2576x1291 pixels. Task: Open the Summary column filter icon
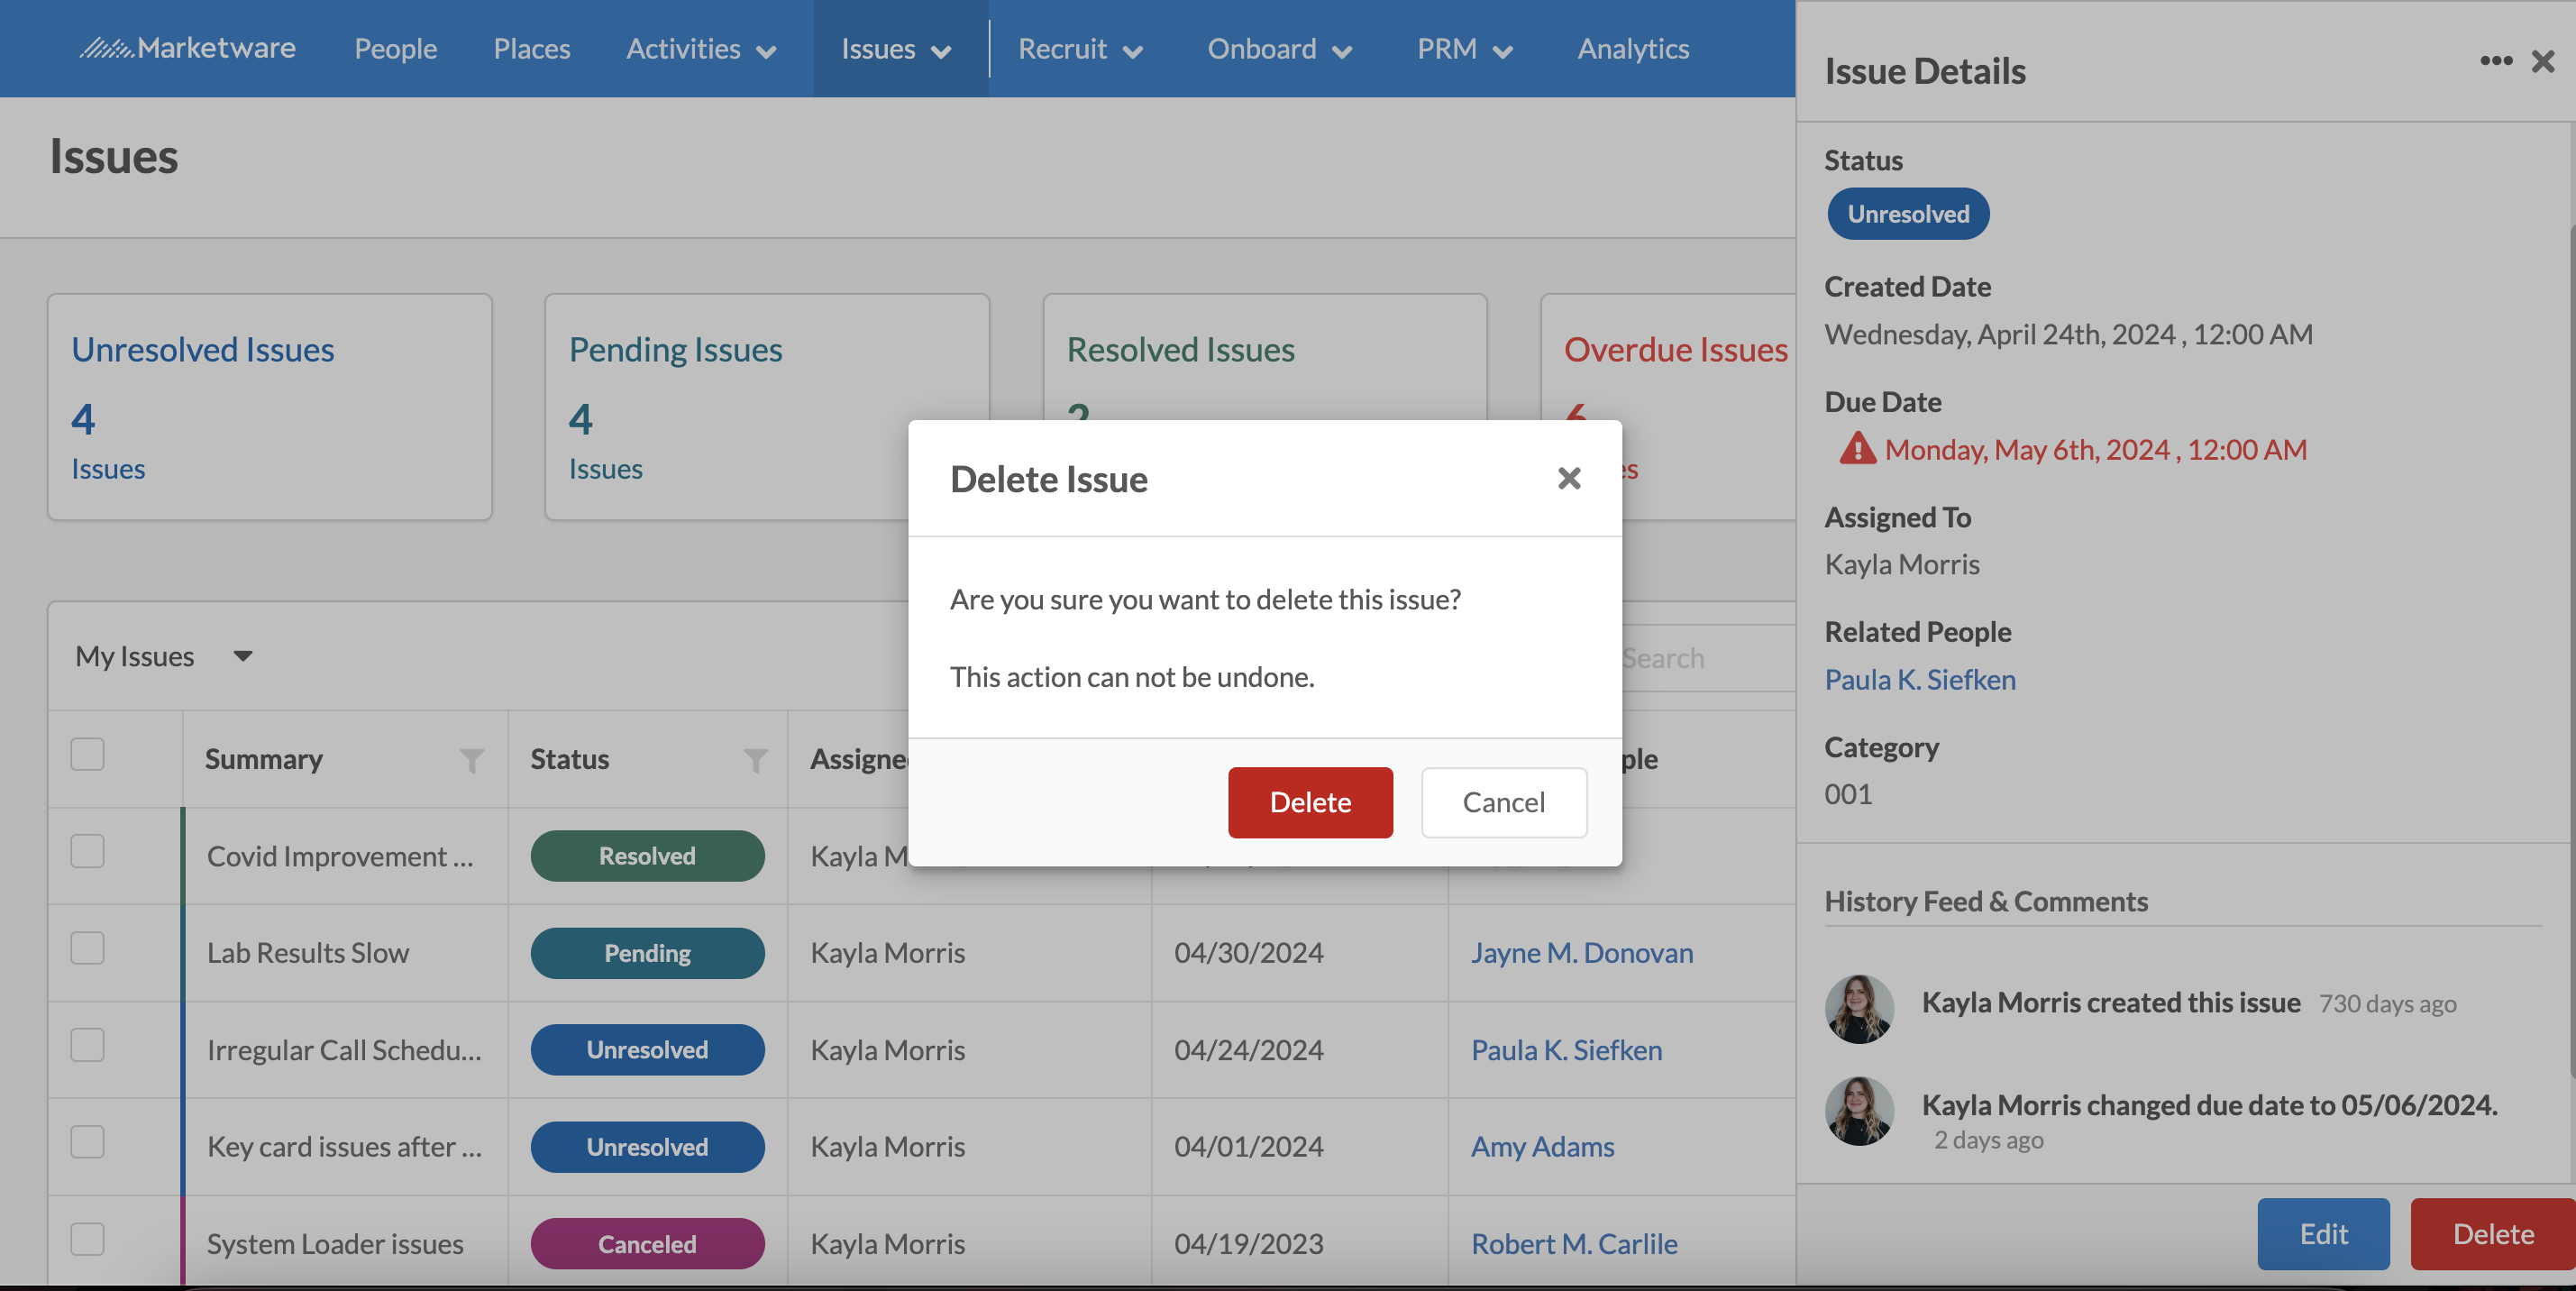click(x=471, y=760)
